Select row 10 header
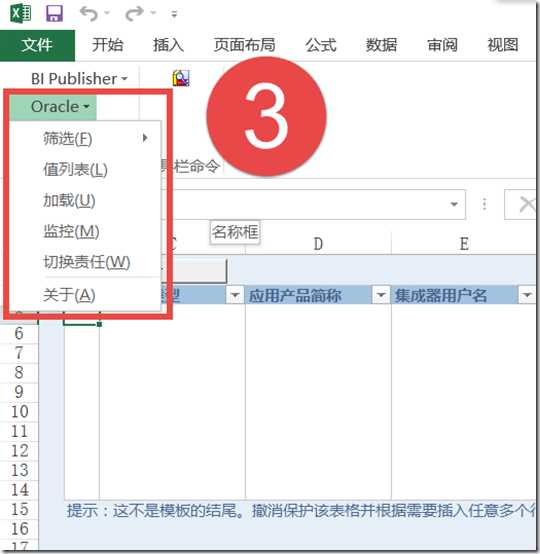 pyautogui.click(x=19, y=412)
